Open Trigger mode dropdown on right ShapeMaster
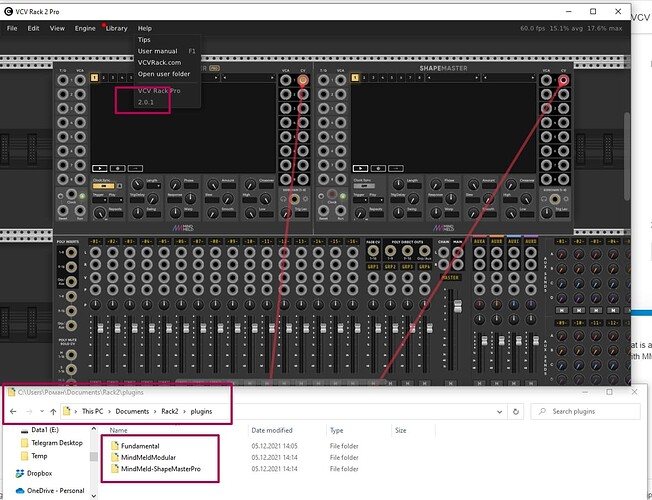This screenshot has height=500, width=652. pyautogui.click(x=361, y=200)
